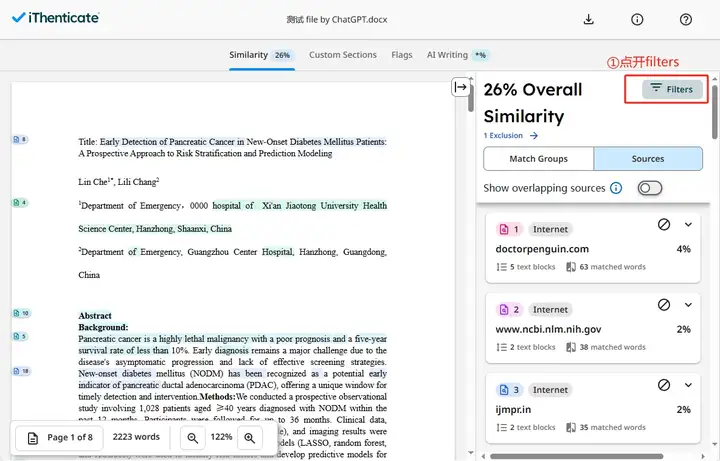Click the side panel vertical scrollbar
The width and height of the screenshot is (720, 461).
(x=714, y=112)
